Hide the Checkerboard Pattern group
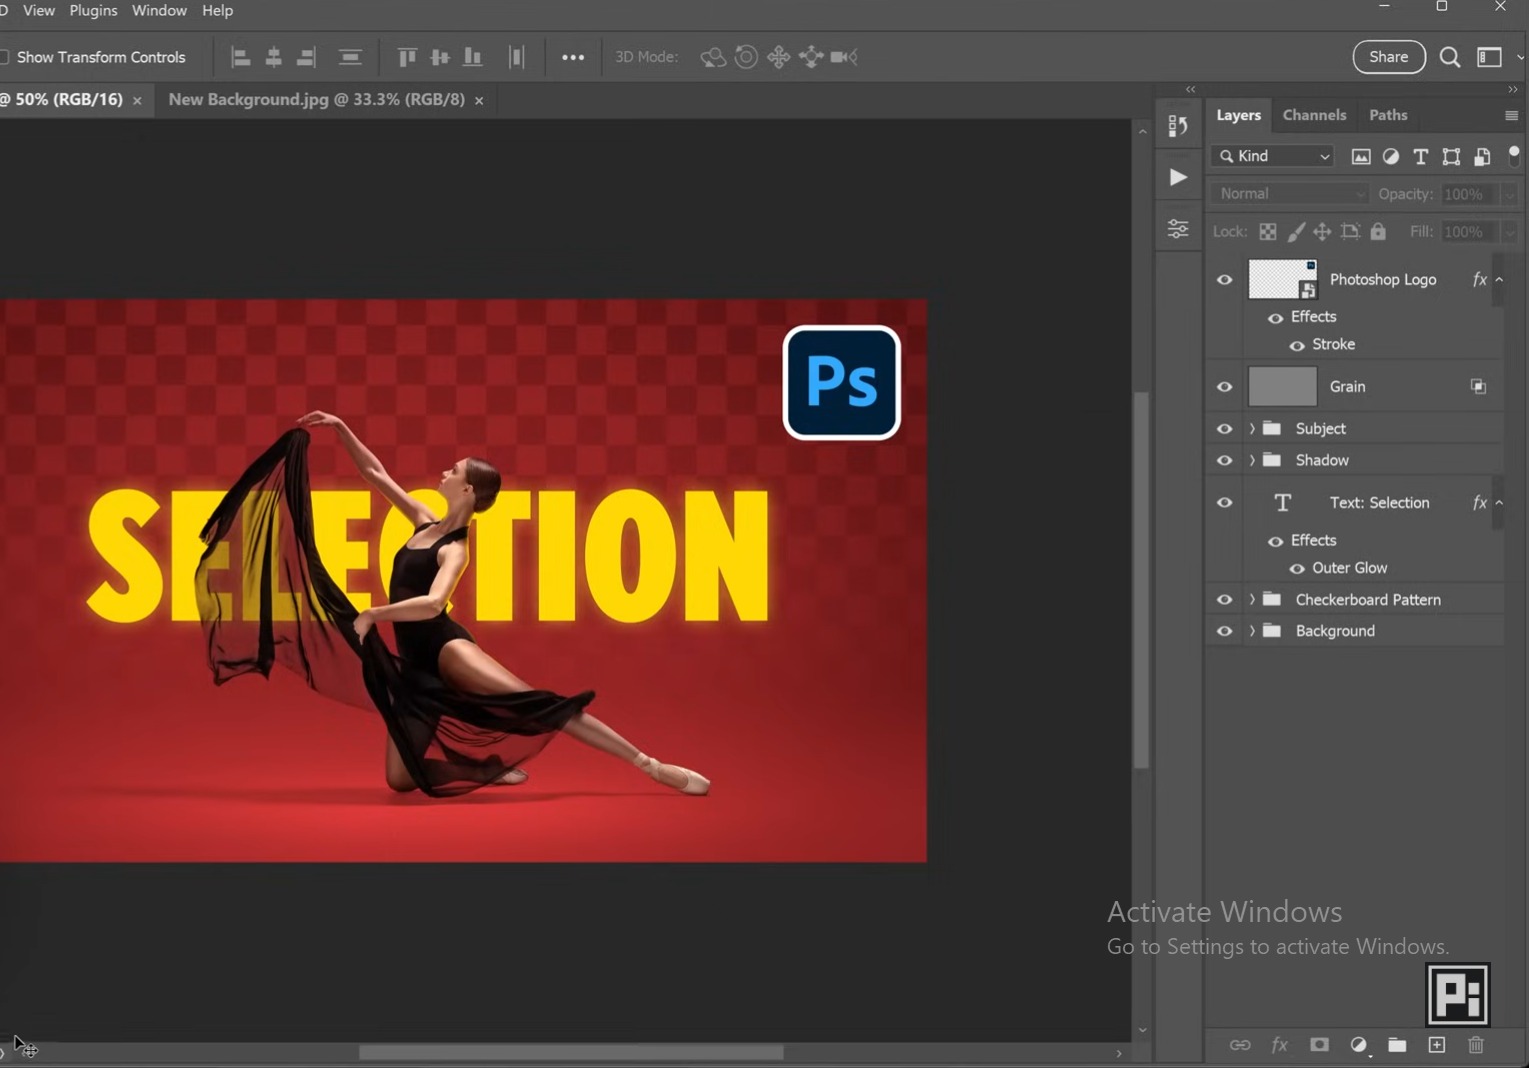Viewport: 1529px width, 1068px height. pos(1224,600)
